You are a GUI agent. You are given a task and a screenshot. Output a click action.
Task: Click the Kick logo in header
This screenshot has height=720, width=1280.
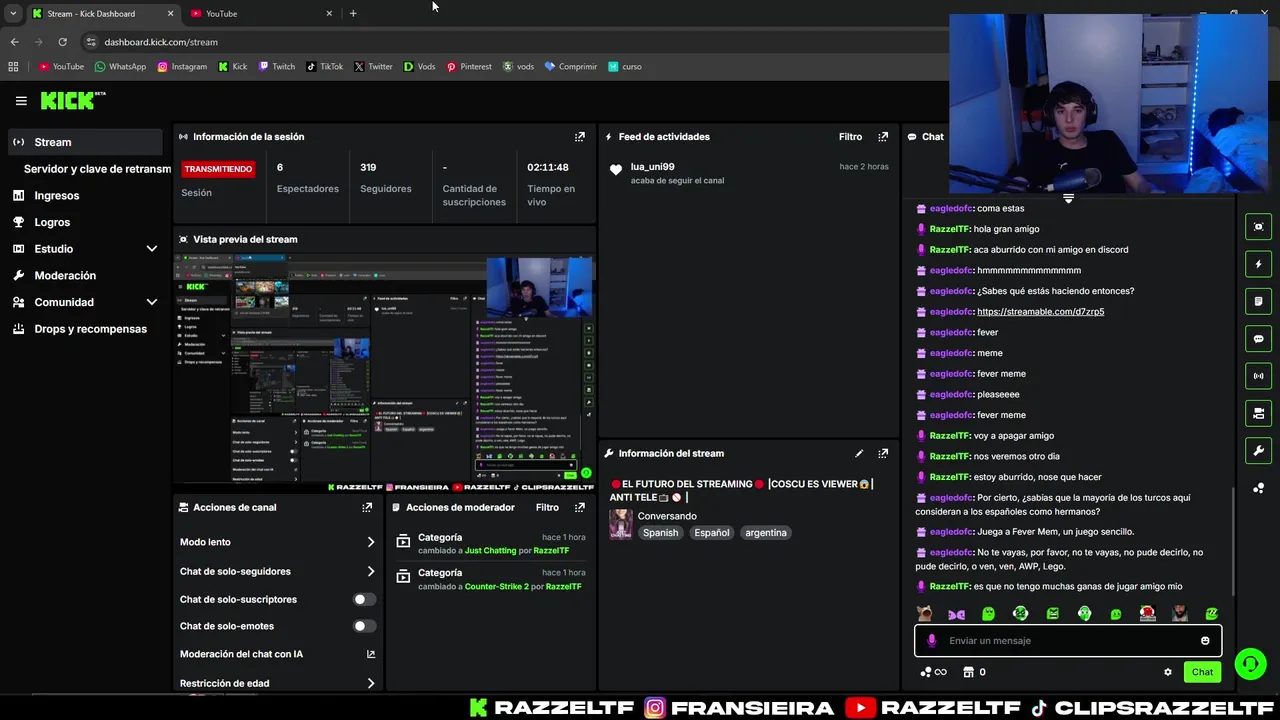pos(73,100)
